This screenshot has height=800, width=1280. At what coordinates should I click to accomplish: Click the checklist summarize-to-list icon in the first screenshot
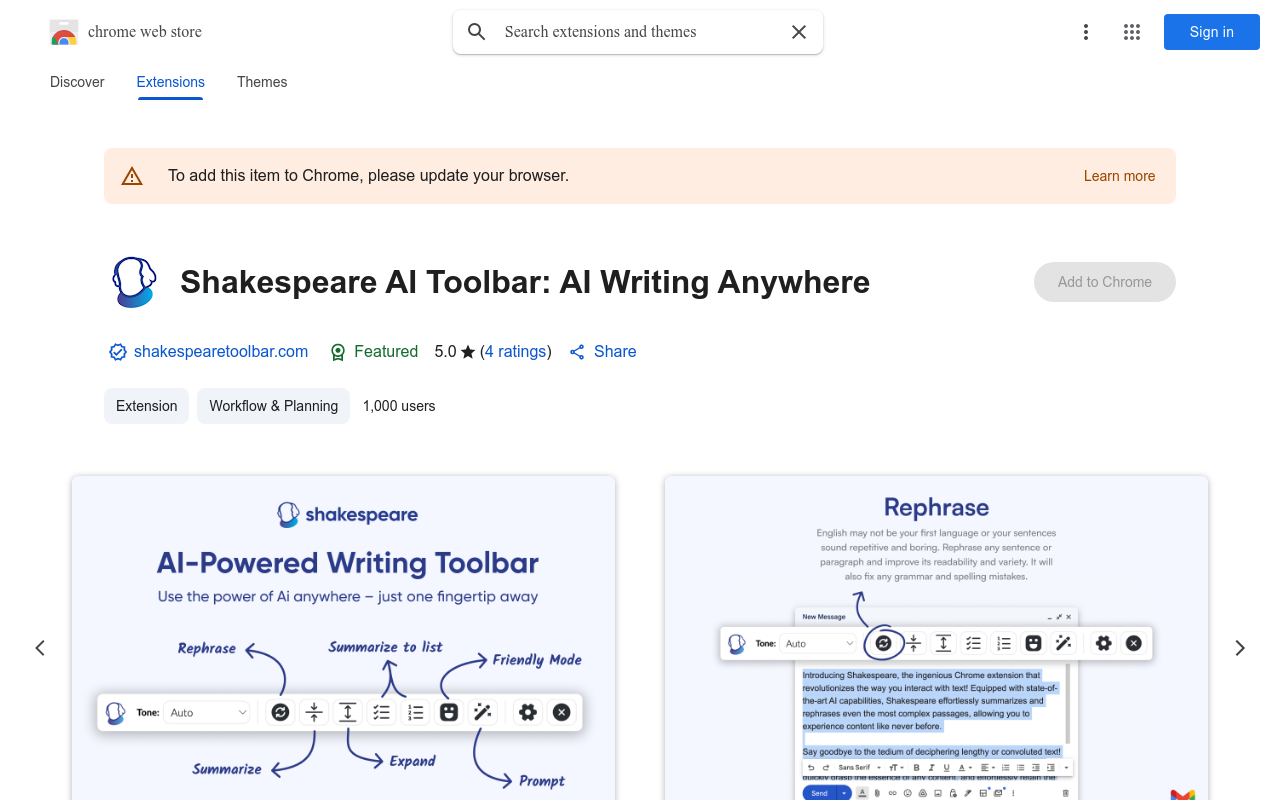[382, 713]
